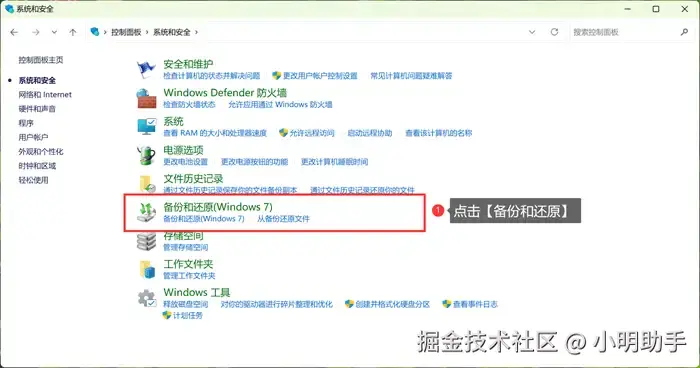Viewport: 700px width, 368px height.
Task: Open the 文件历史记录 heading
Action: point(193,179)
